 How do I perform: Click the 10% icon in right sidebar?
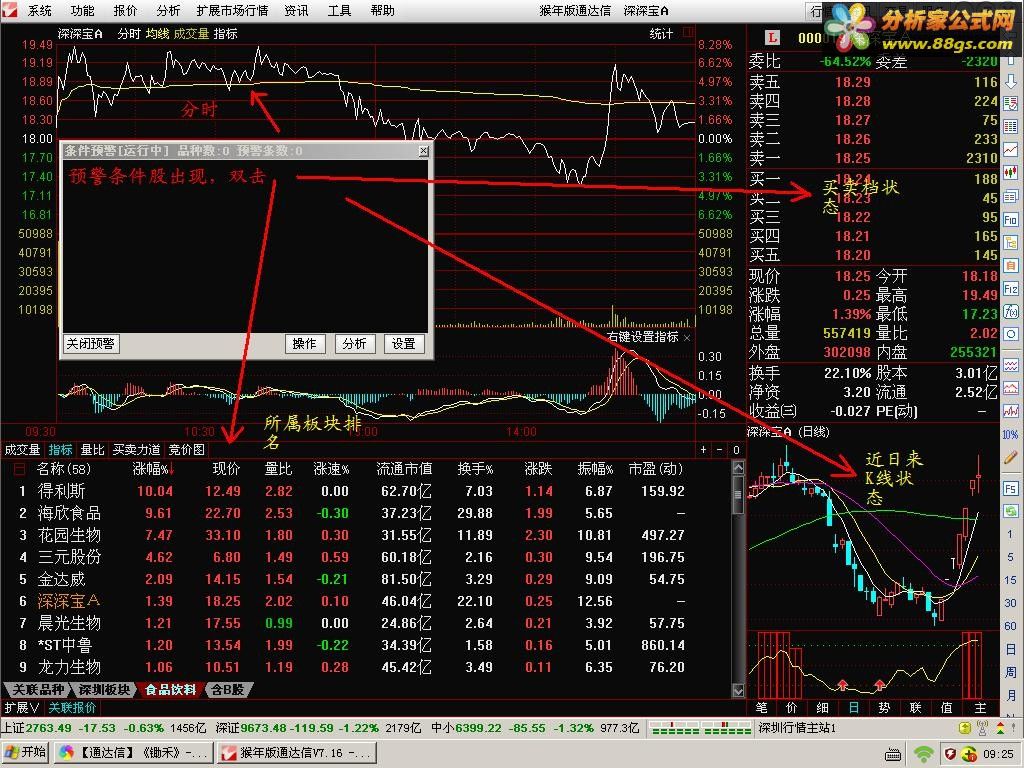click(1010, 434)
